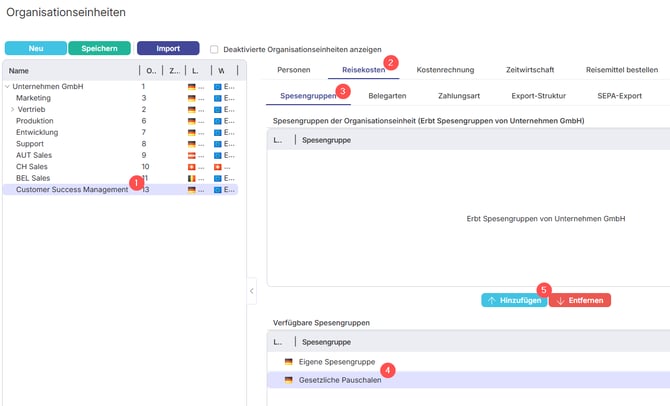Open the Zeitwirtschaft tab
670x406 pixels.
tap(530, 70)
